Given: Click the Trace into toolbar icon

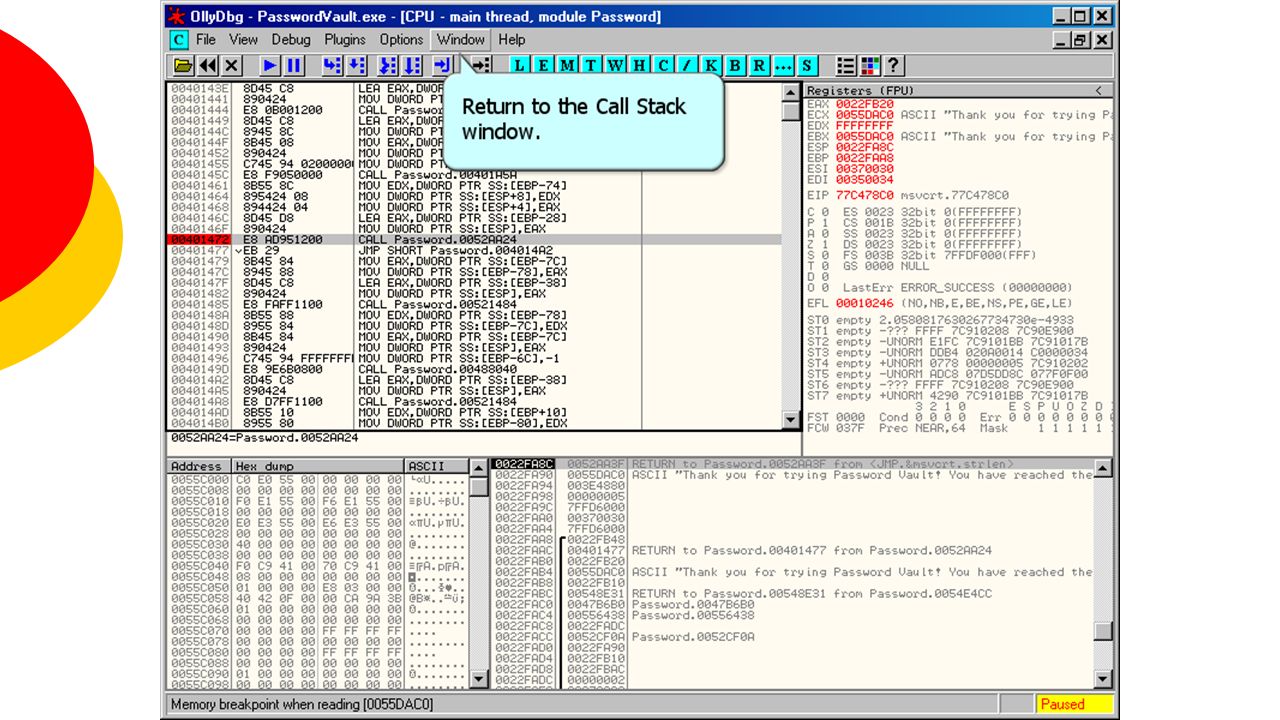Looking at the screenshot, I should 387,65.
